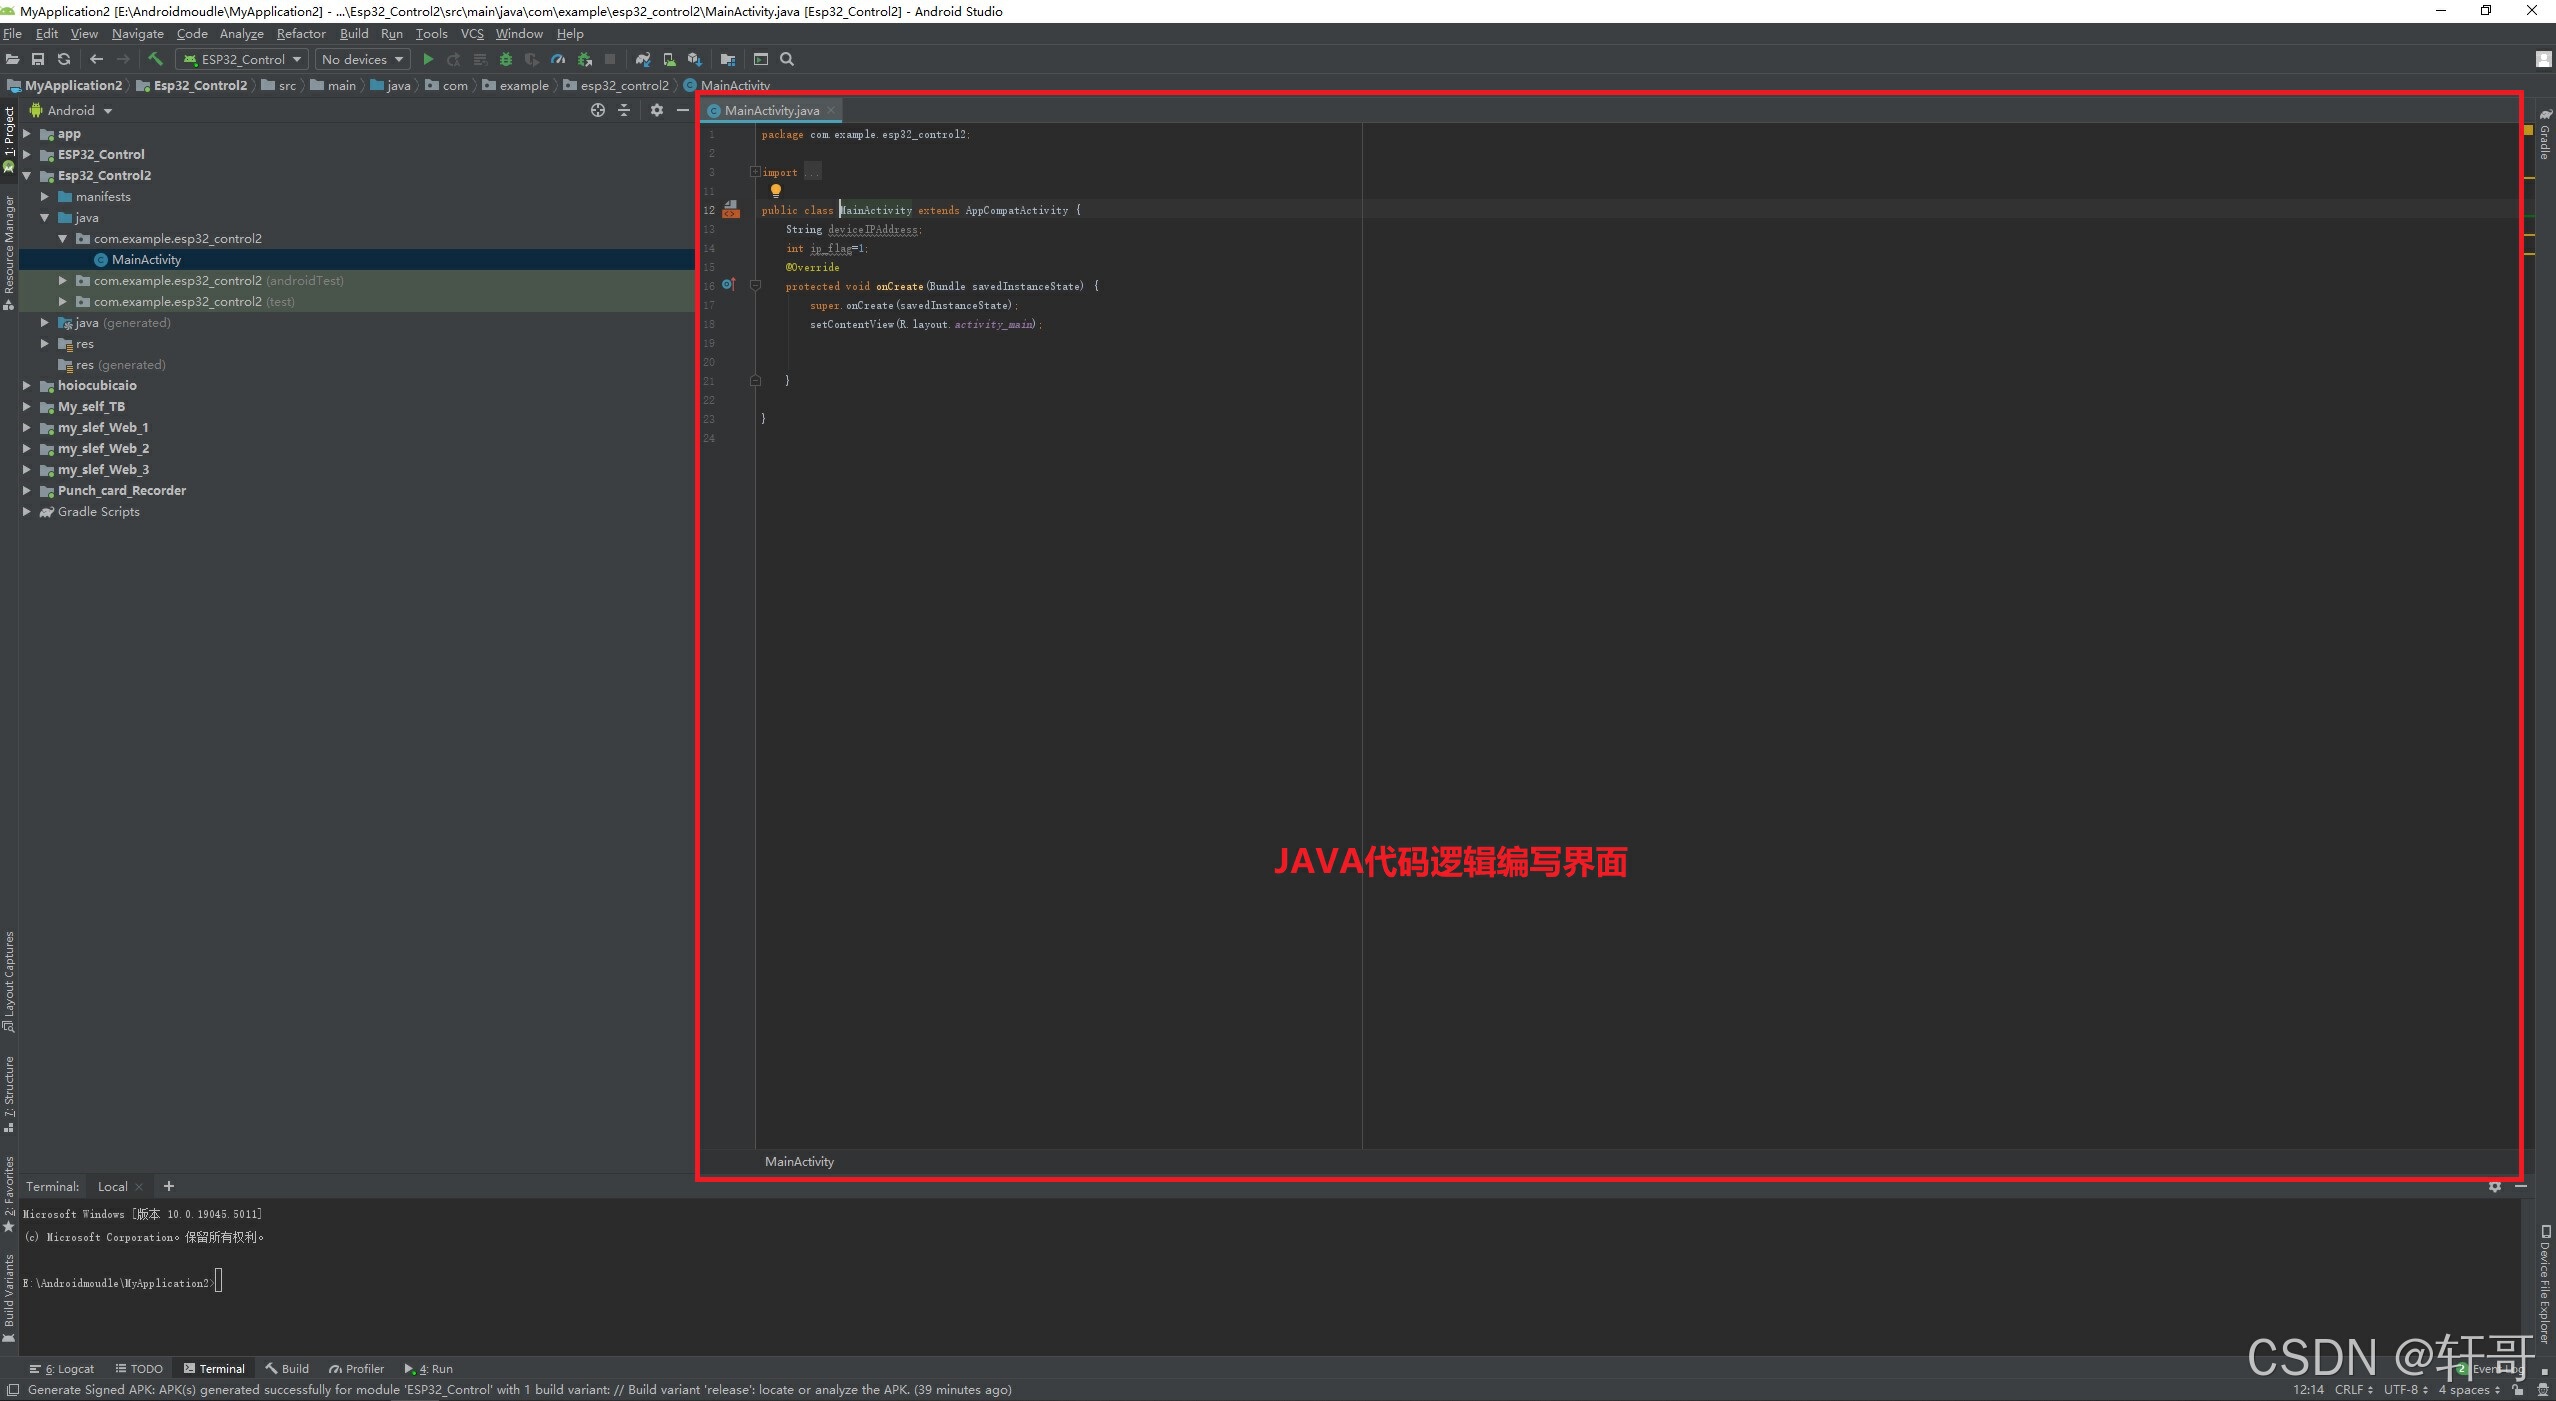Click the green Run app button
Viewport: 2556px width, 1401px height.
[428, 59]
